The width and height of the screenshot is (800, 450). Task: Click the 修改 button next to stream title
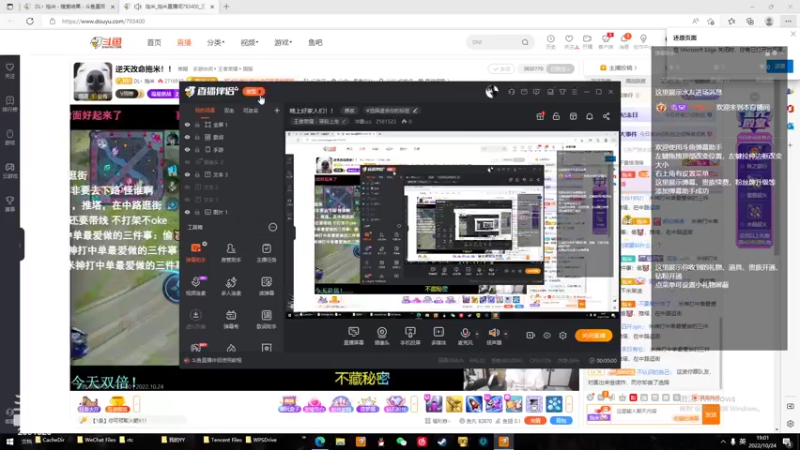coord(349,110)
